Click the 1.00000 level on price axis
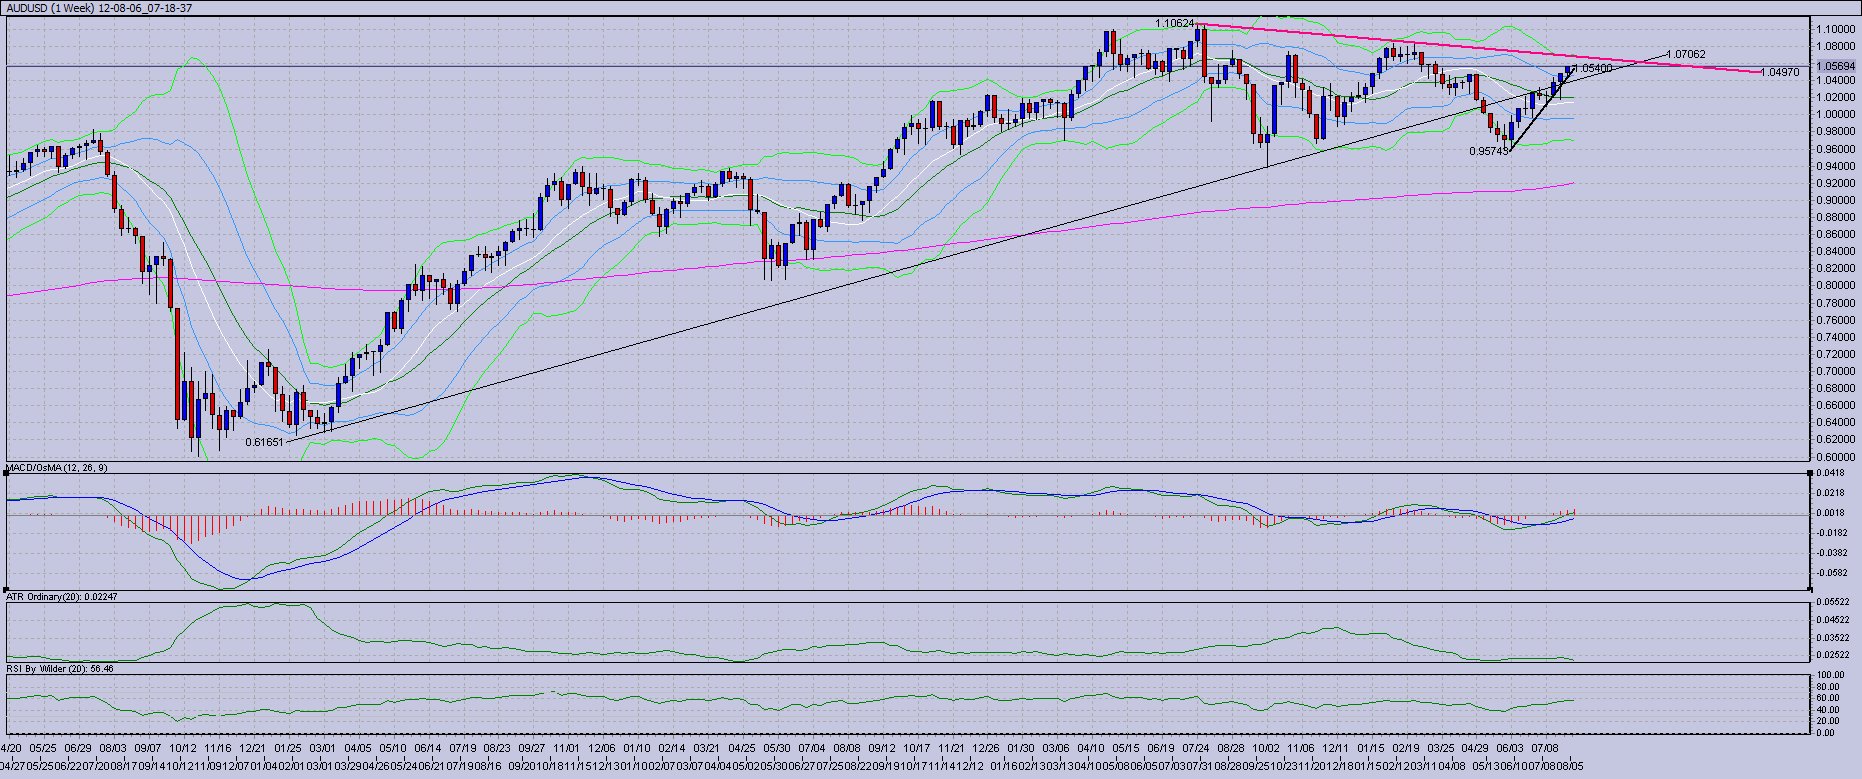This screenshot has height=779, width=1862. click(1835, 114)
